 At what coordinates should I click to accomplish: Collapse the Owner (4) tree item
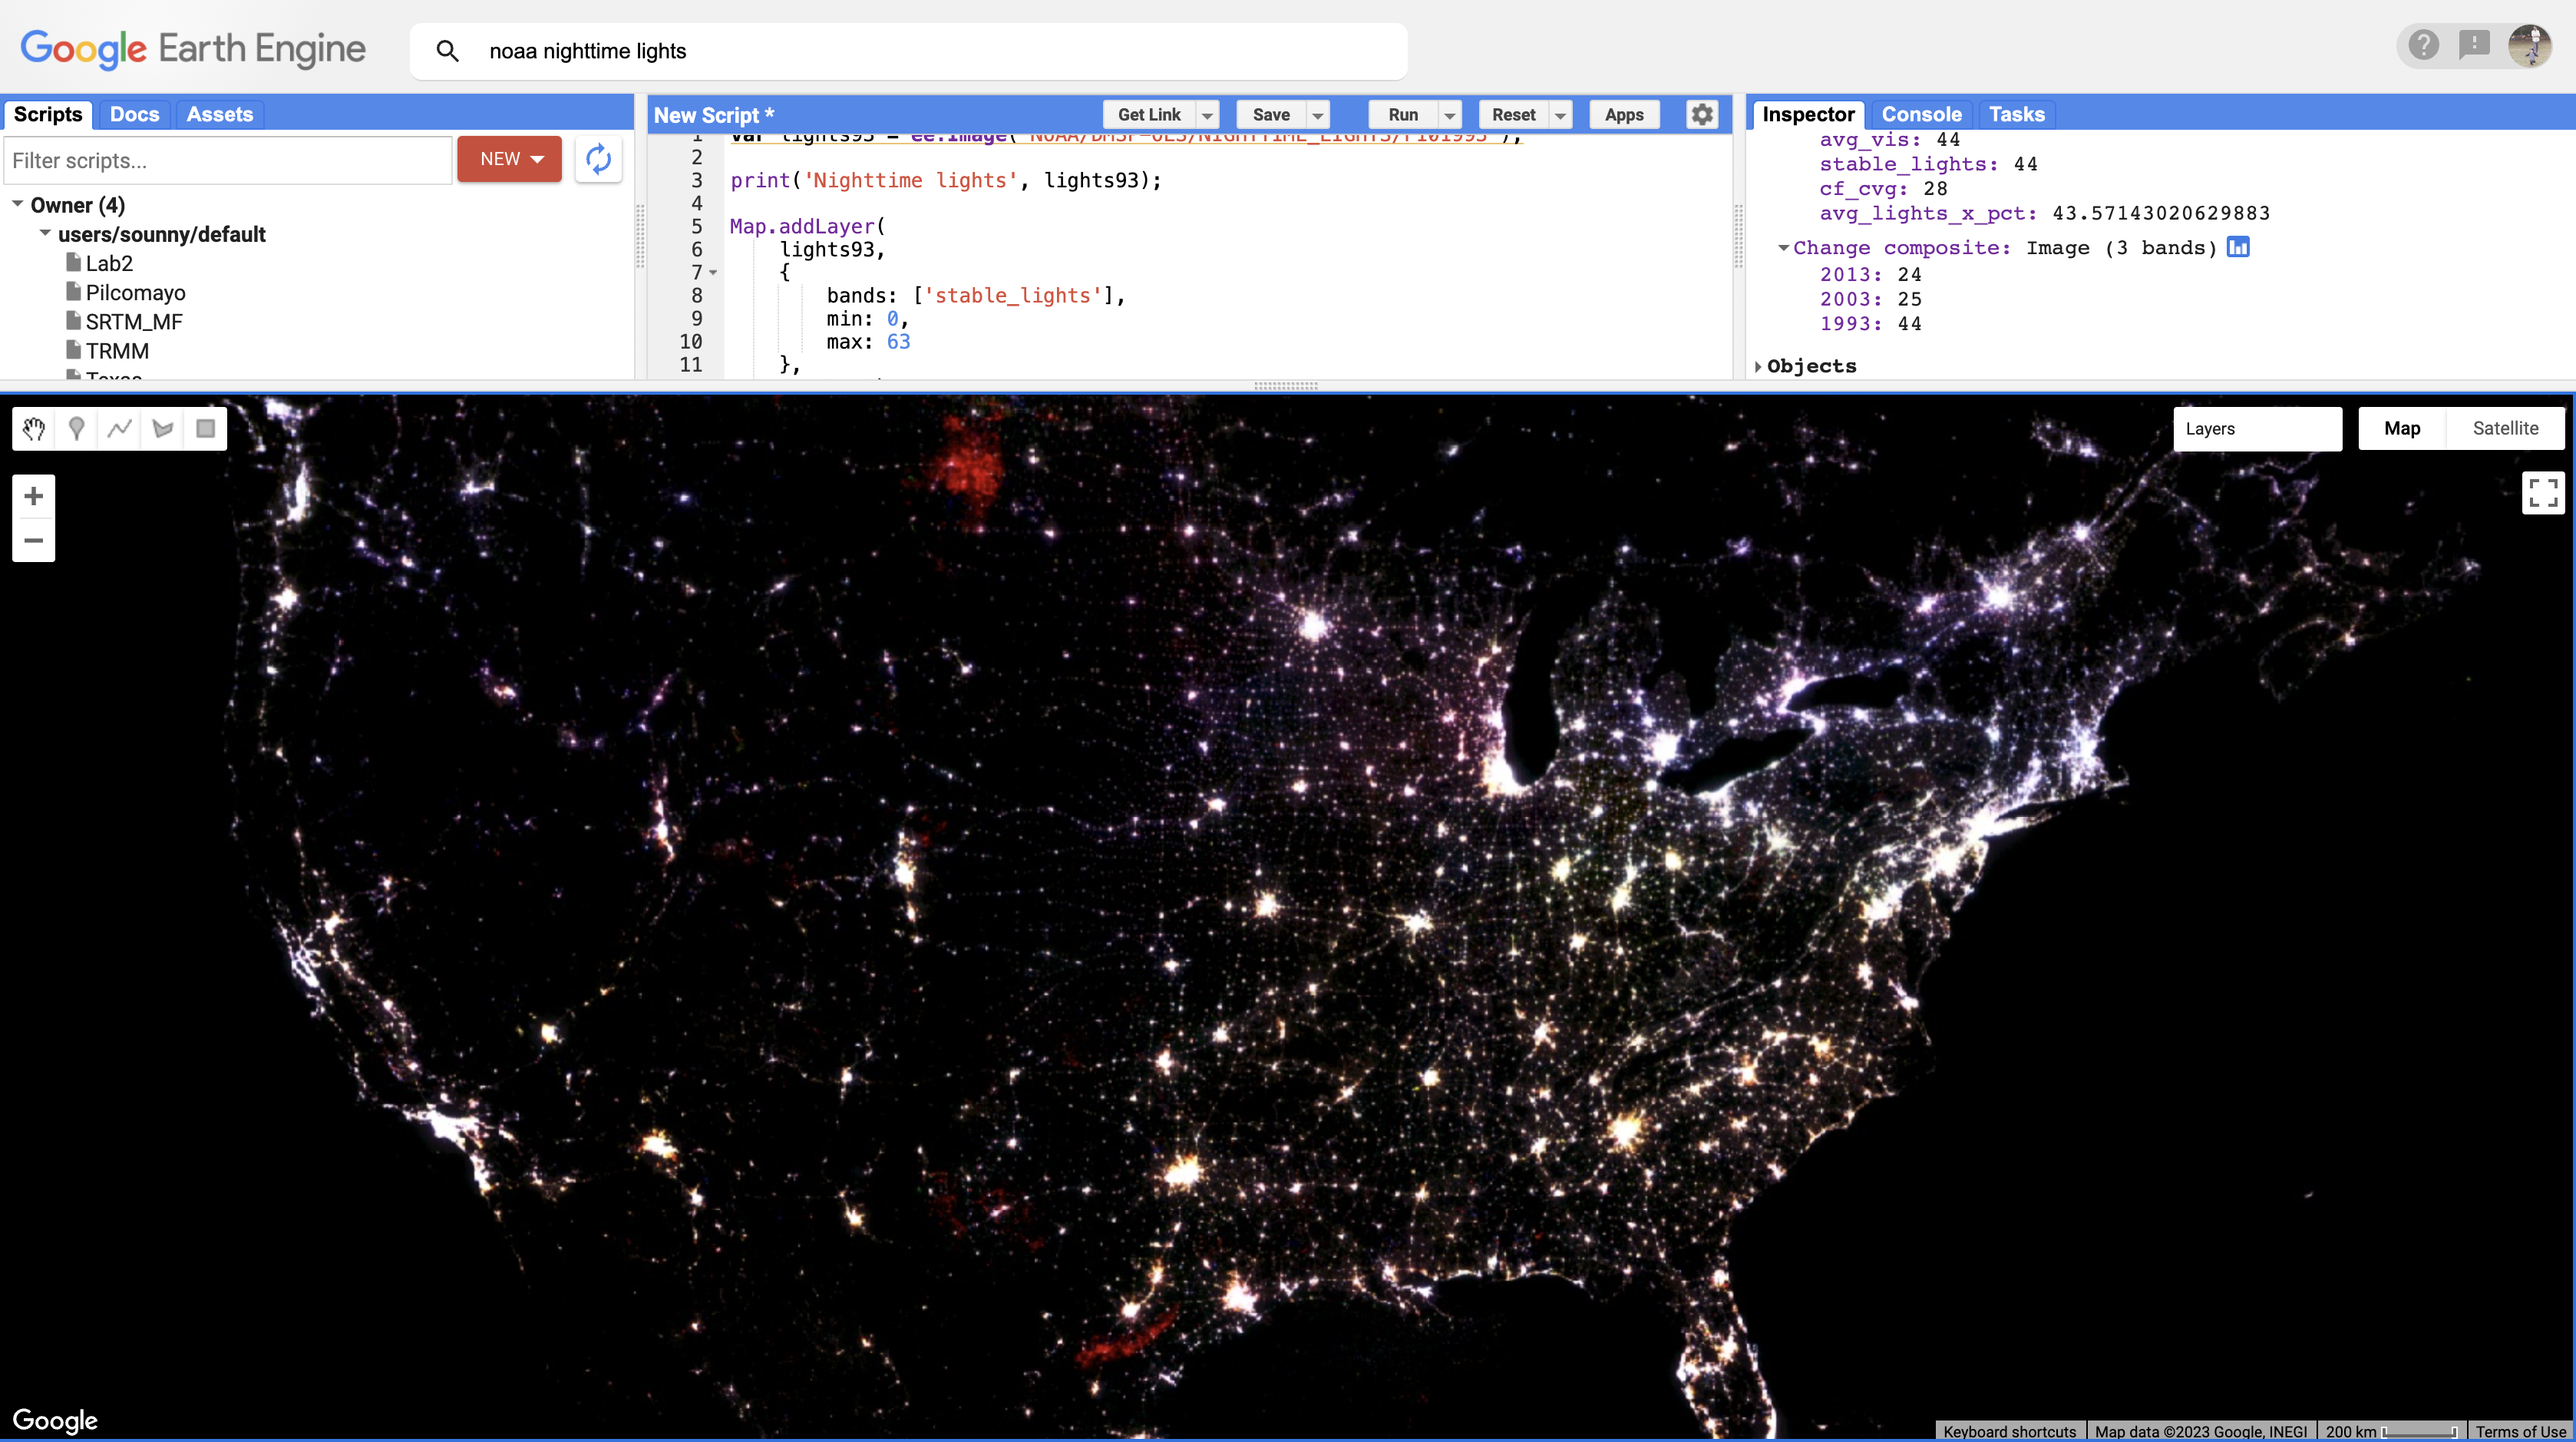[x=16, y=201]
